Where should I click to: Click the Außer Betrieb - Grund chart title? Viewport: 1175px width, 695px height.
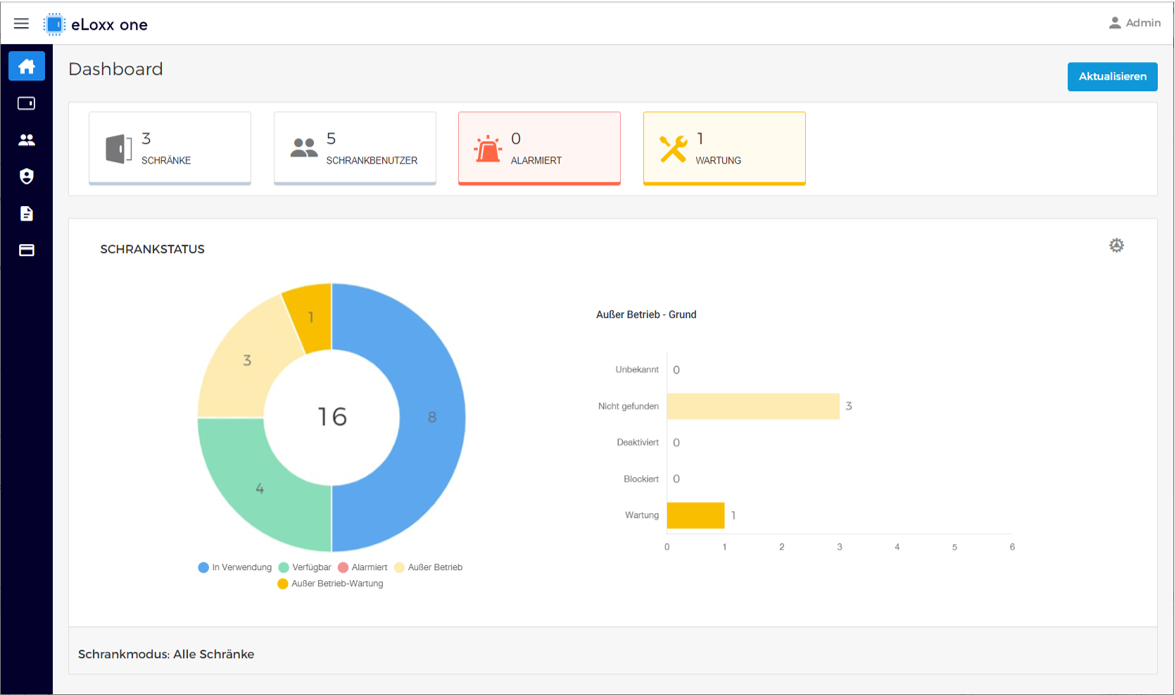click(x=646, y=315)
